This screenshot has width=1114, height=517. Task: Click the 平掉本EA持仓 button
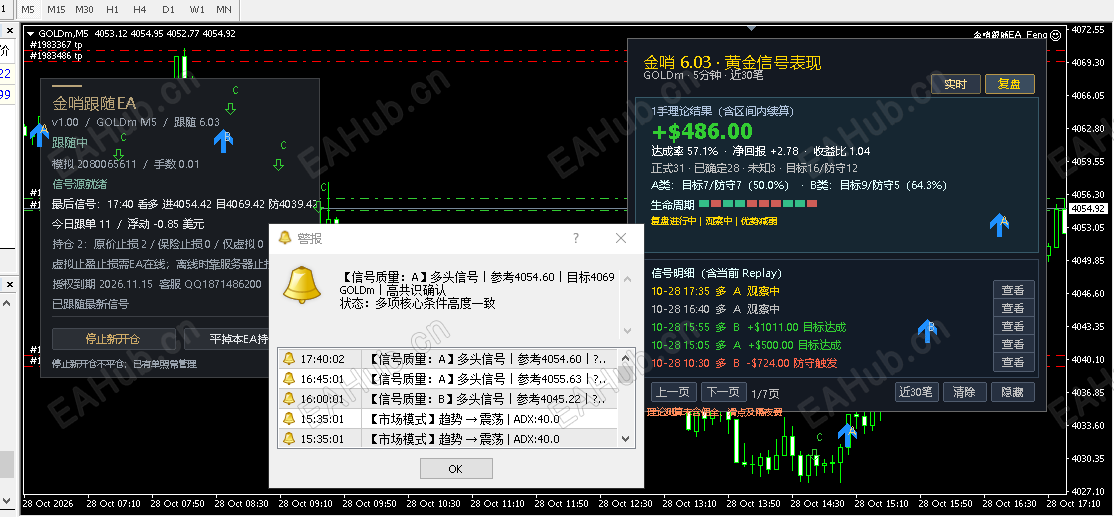[x=229, y=339]
